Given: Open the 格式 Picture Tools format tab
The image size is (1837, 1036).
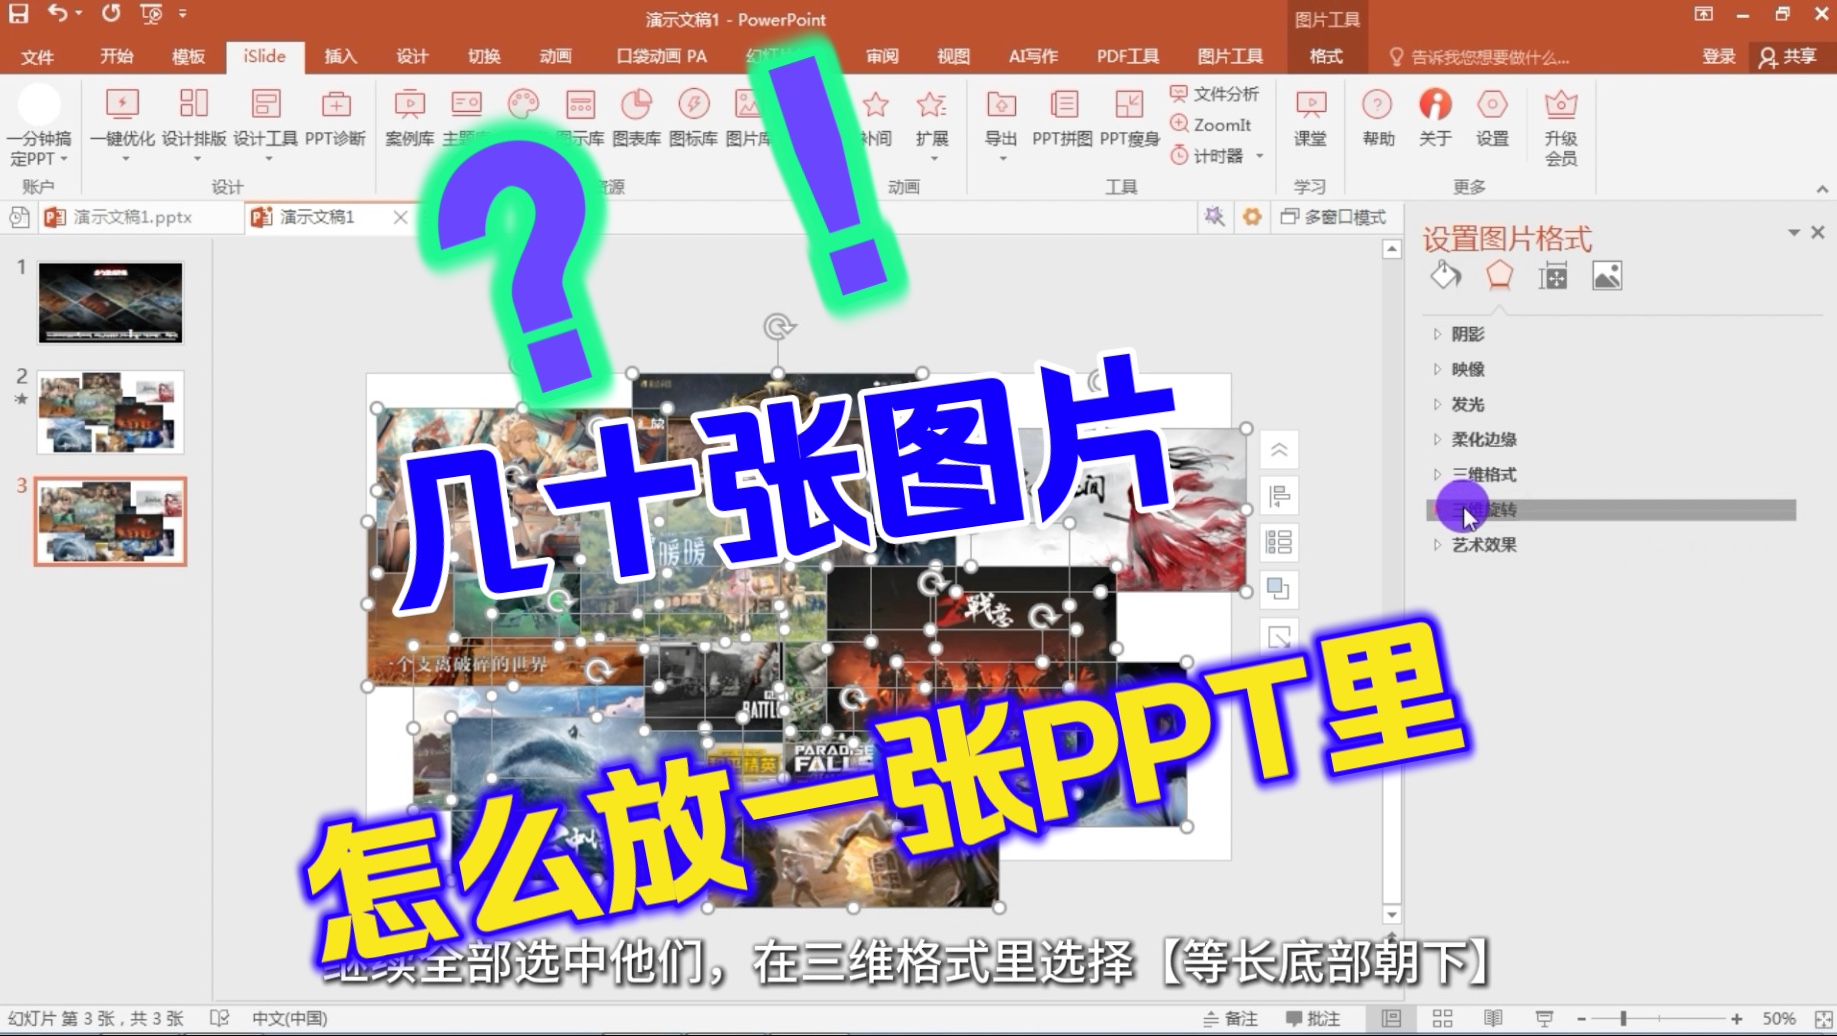Looking at the screenshot, I should click(1326, 57).
